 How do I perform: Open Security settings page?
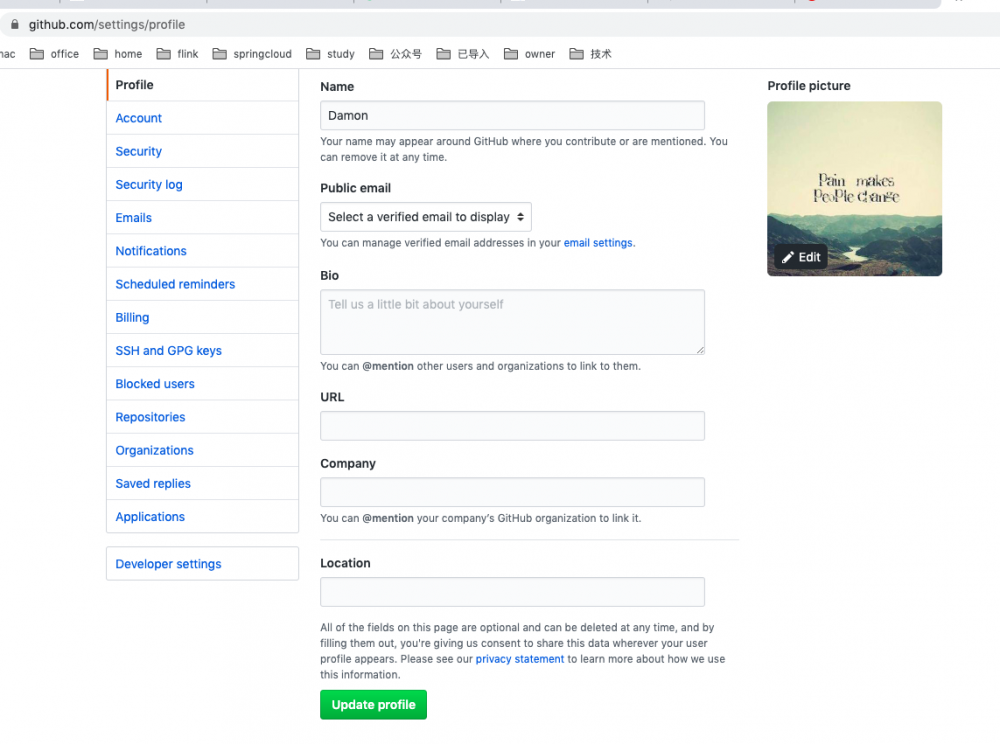coord(203,151)
